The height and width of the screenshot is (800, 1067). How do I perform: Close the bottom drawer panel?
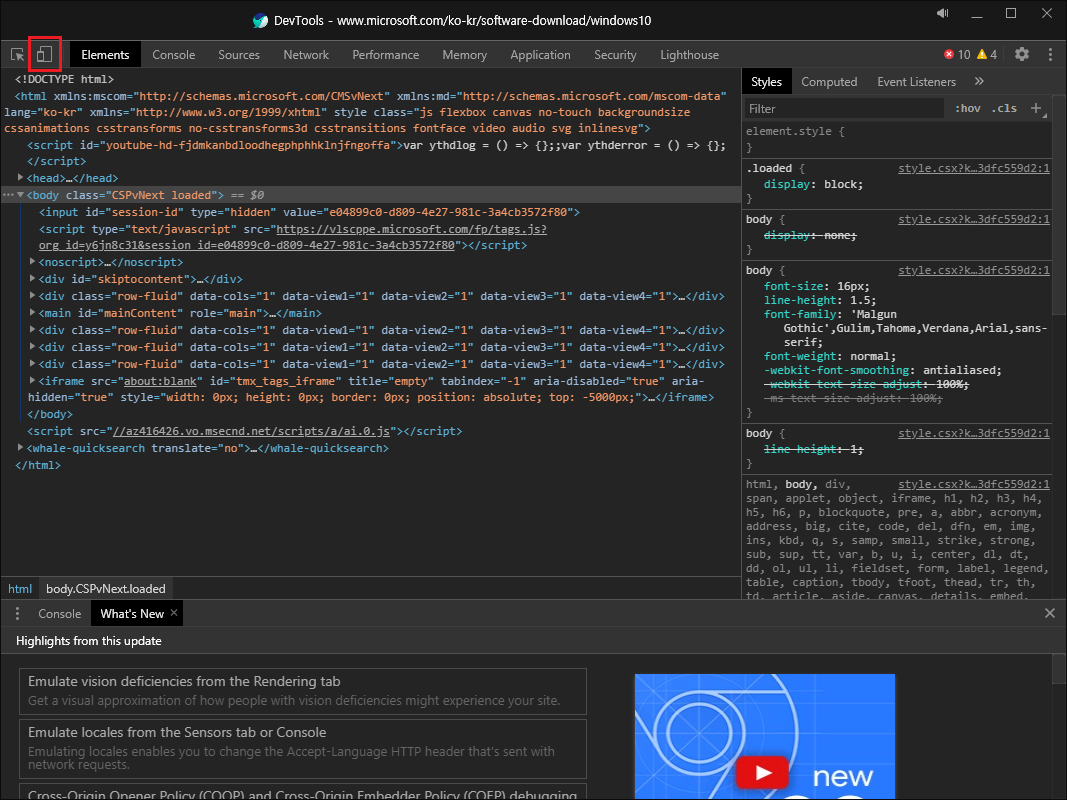coord(1050,613)
